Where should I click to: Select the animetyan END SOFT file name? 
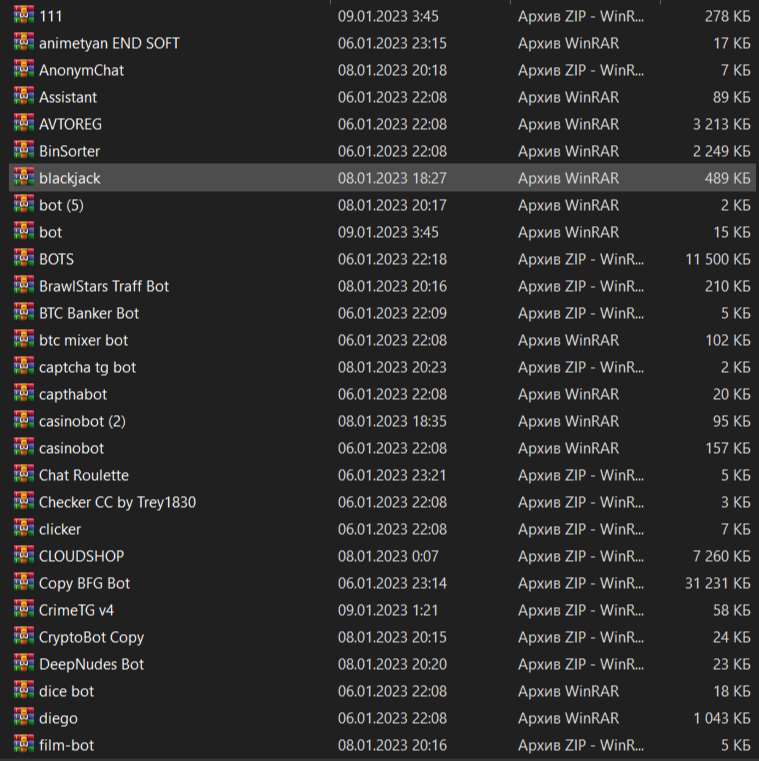pyautogui.click(x=109, y=43)
